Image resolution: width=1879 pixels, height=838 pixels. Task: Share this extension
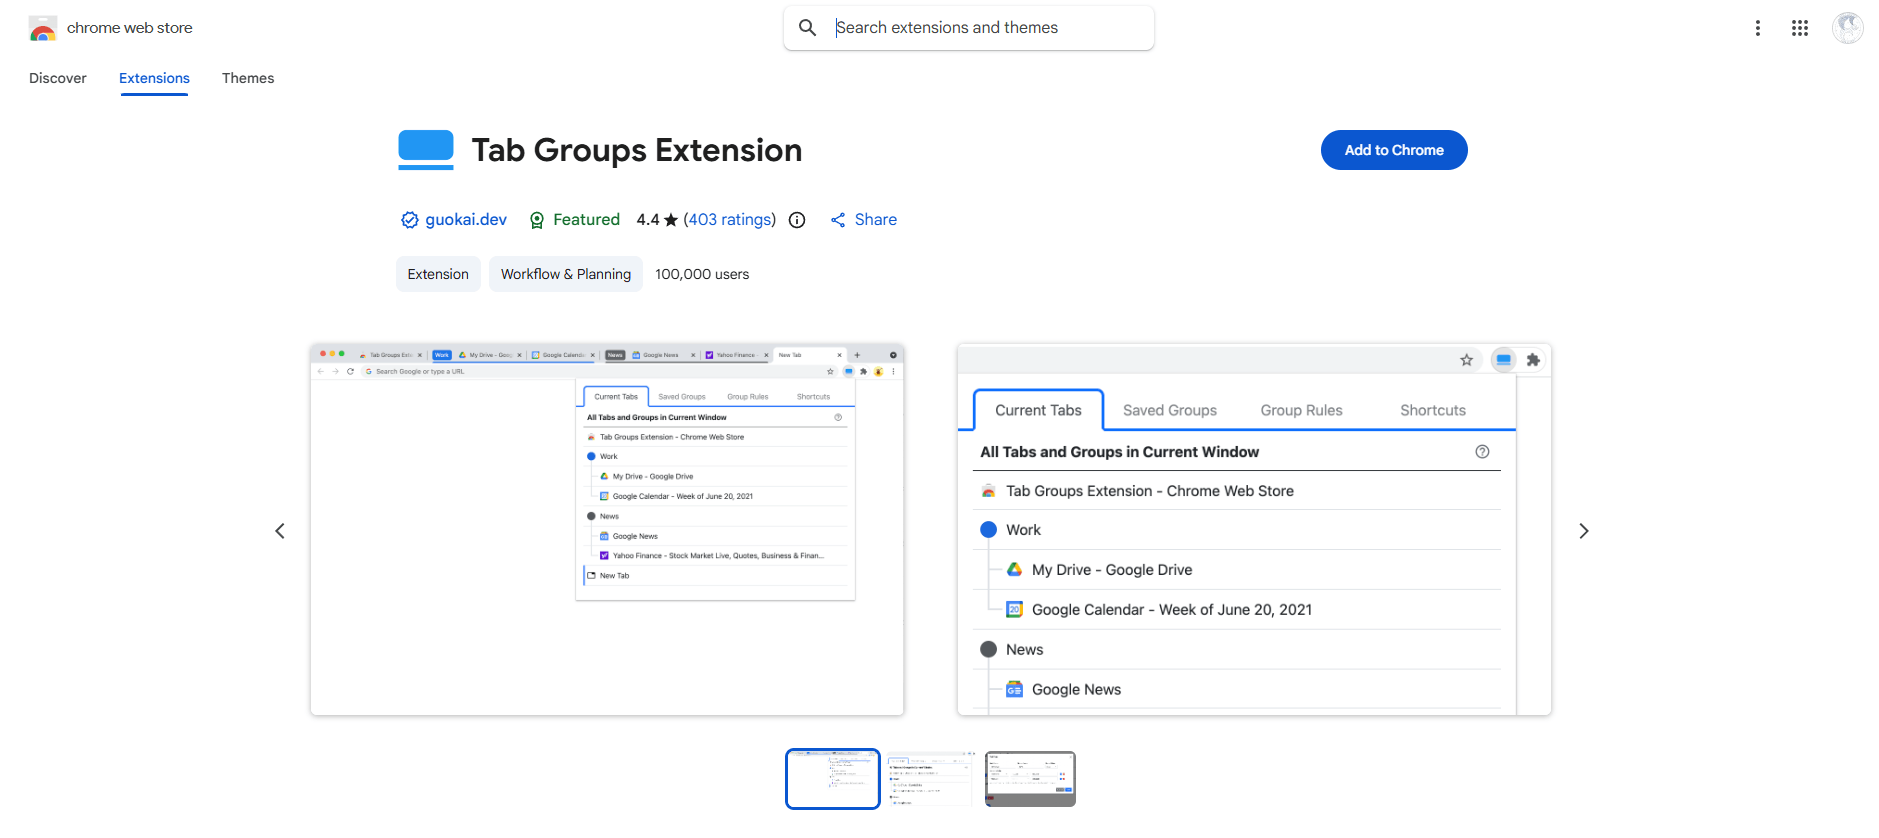[x=864, y=220]
